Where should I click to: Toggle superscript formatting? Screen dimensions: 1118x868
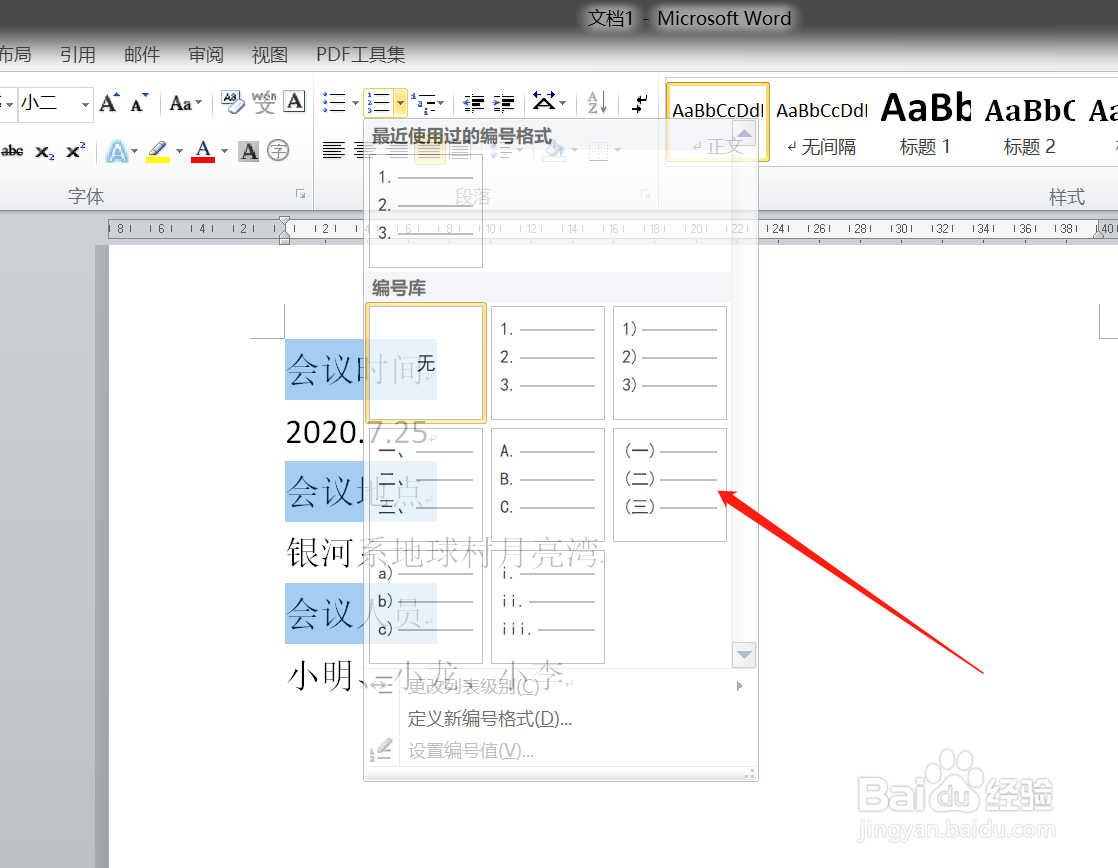(x=75, y=150)
